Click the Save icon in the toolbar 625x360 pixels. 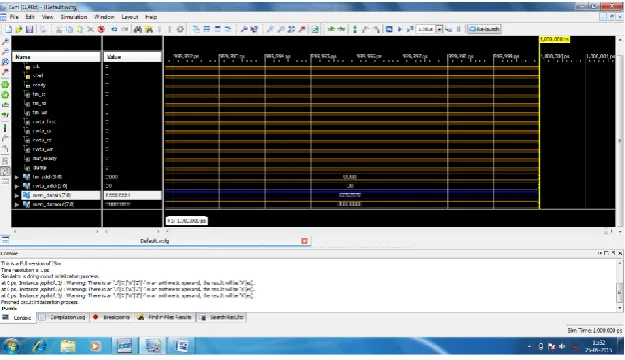tap(29, 29)
